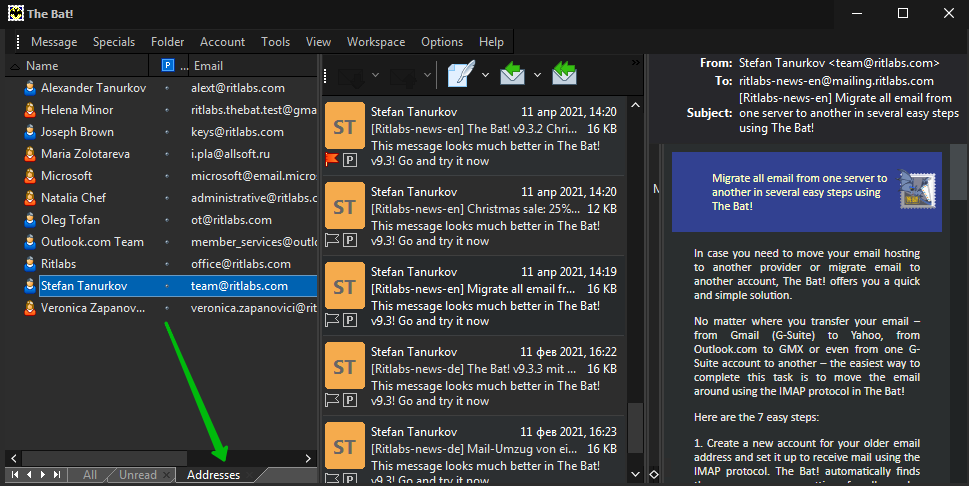Click the preview pane vertical scrollbar thumb

pyautogui.click(x=958, y=173)
